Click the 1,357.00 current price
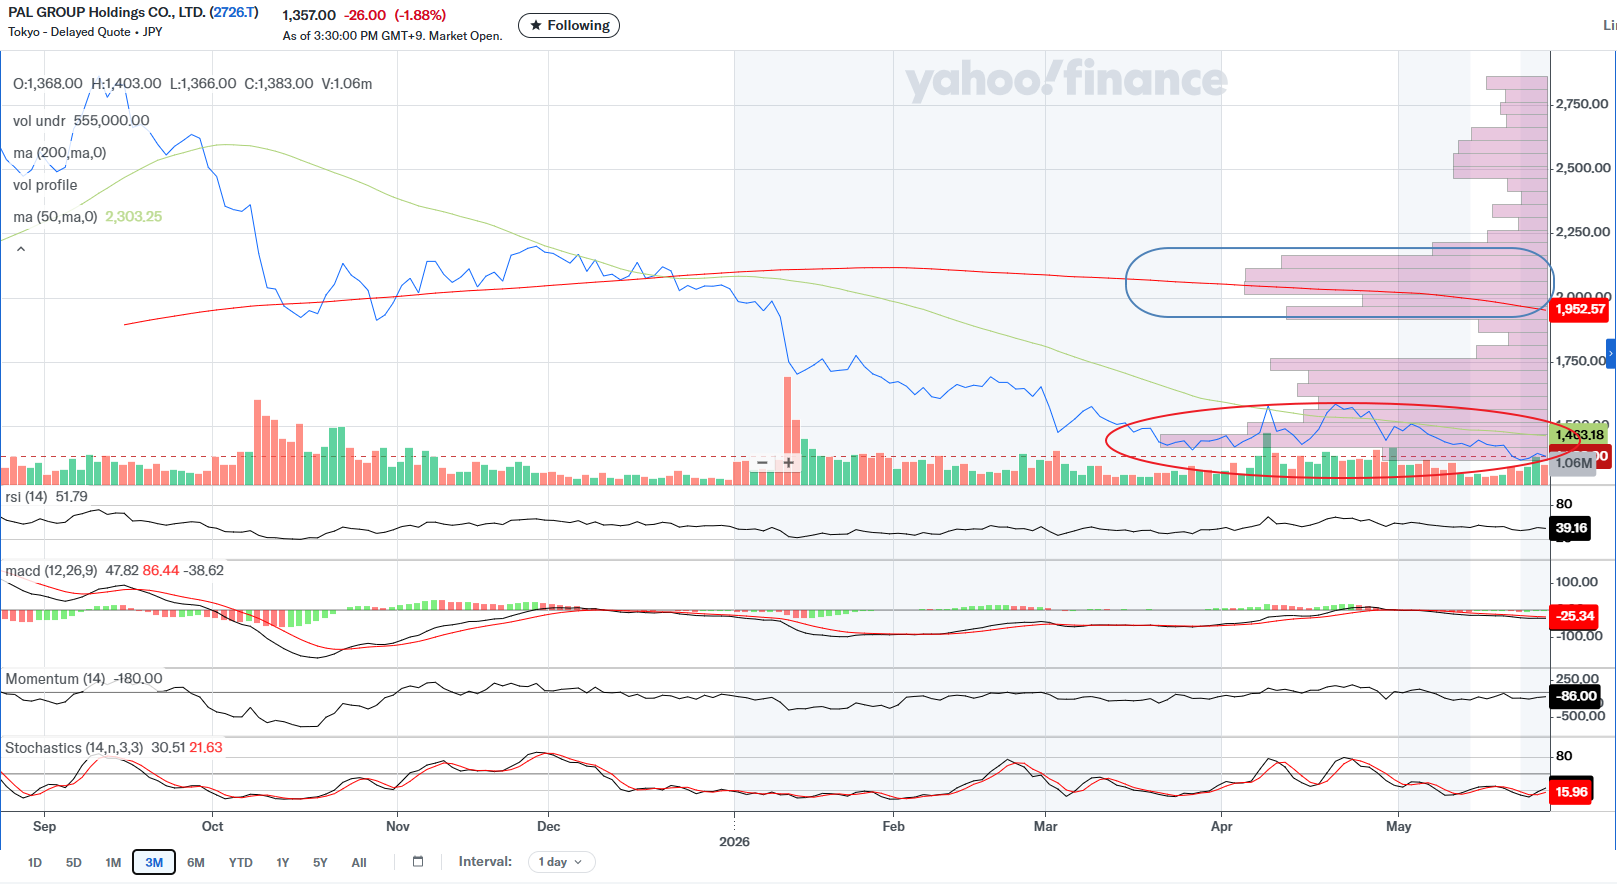1617x884 pixels. click(309, 15)
